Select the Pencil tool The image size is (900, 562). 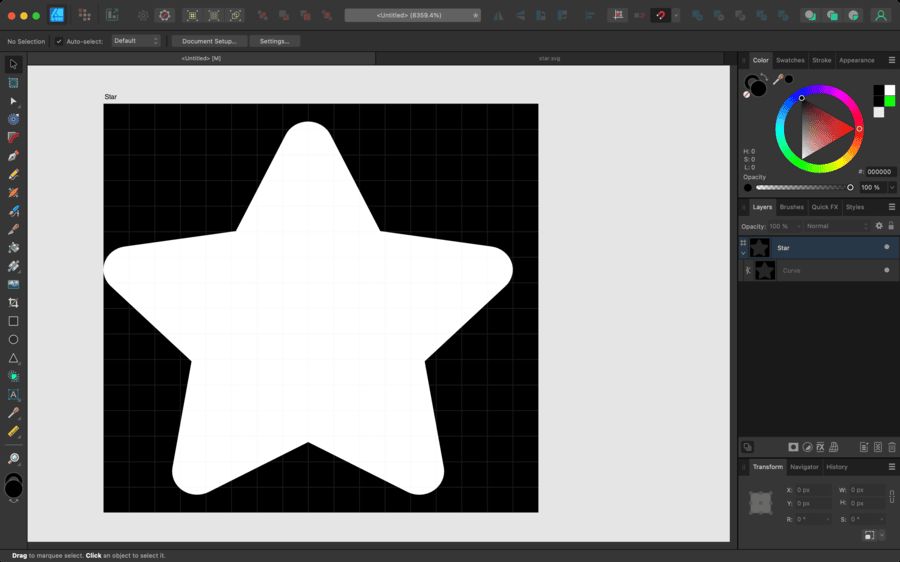(13, 175)
